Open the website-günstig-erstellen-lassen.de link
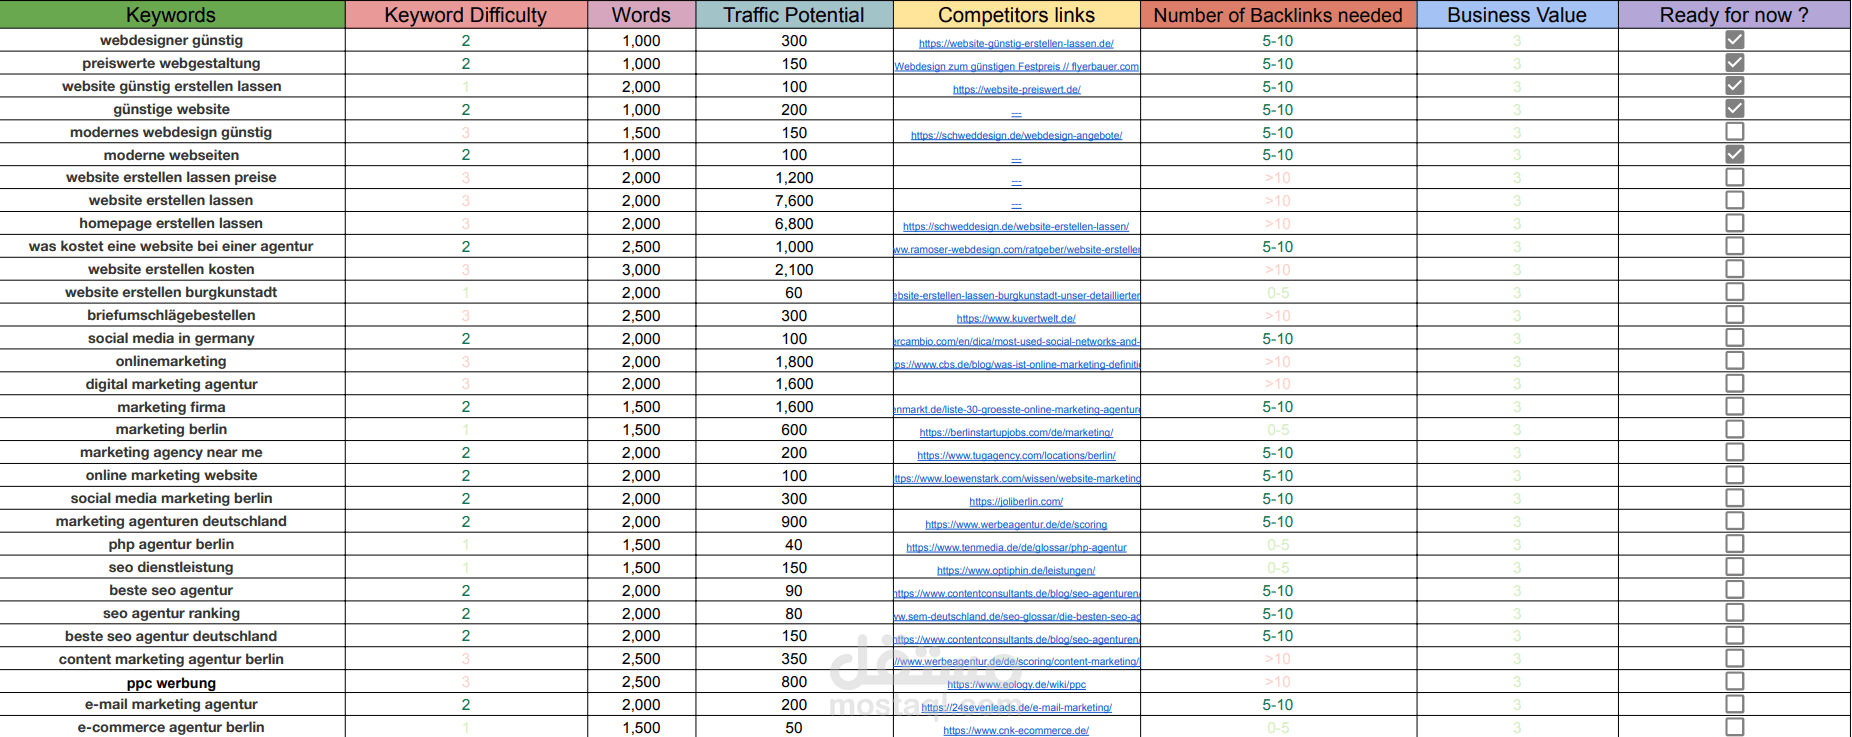The image size is (1852, 737). [1016, 44]
